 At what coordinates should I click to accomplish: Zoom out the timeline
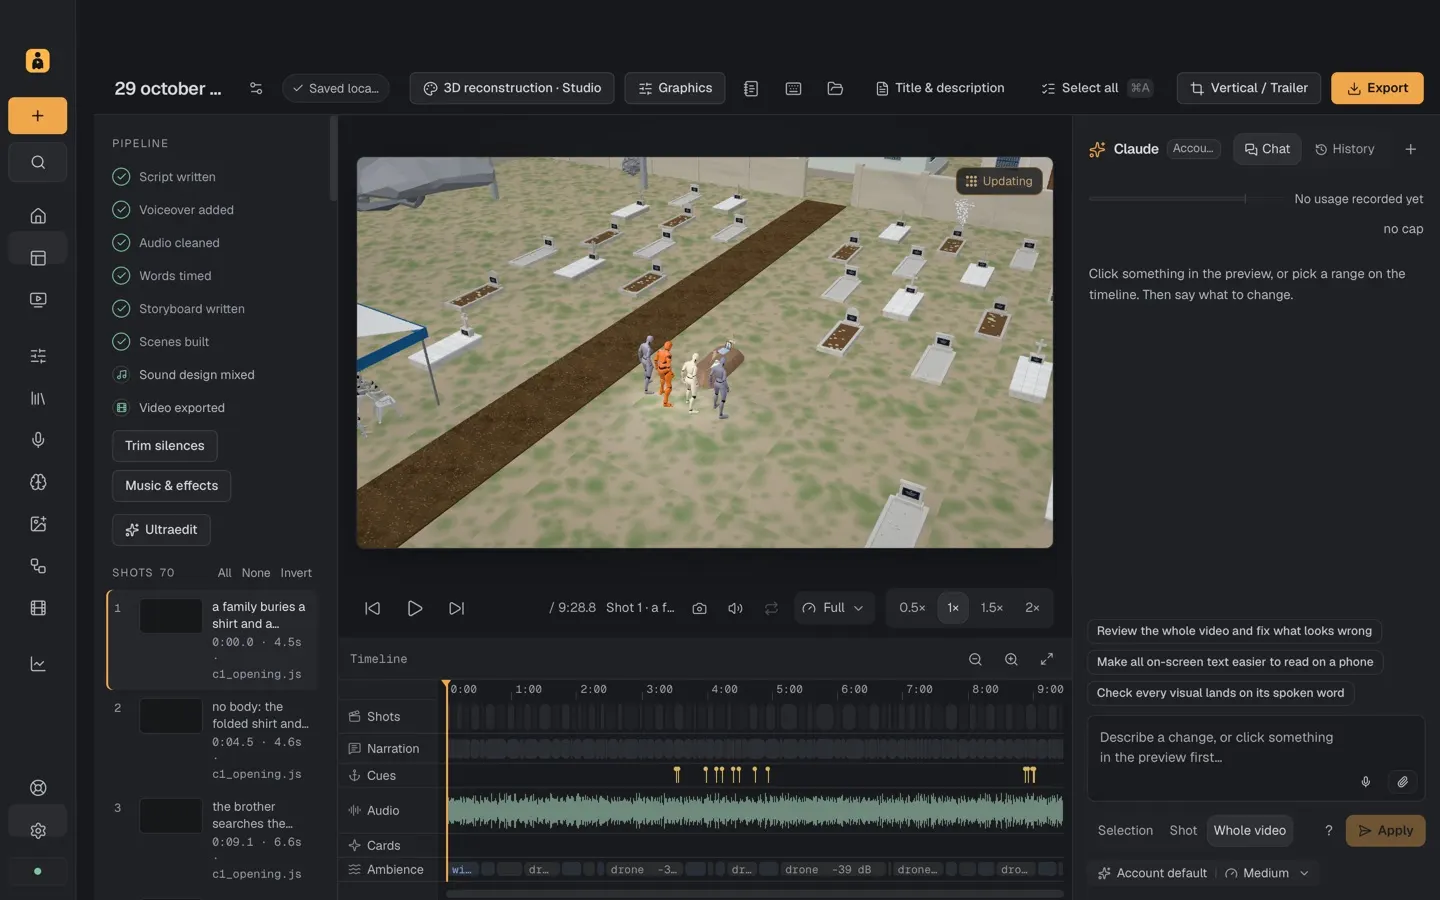click(975, 659)
